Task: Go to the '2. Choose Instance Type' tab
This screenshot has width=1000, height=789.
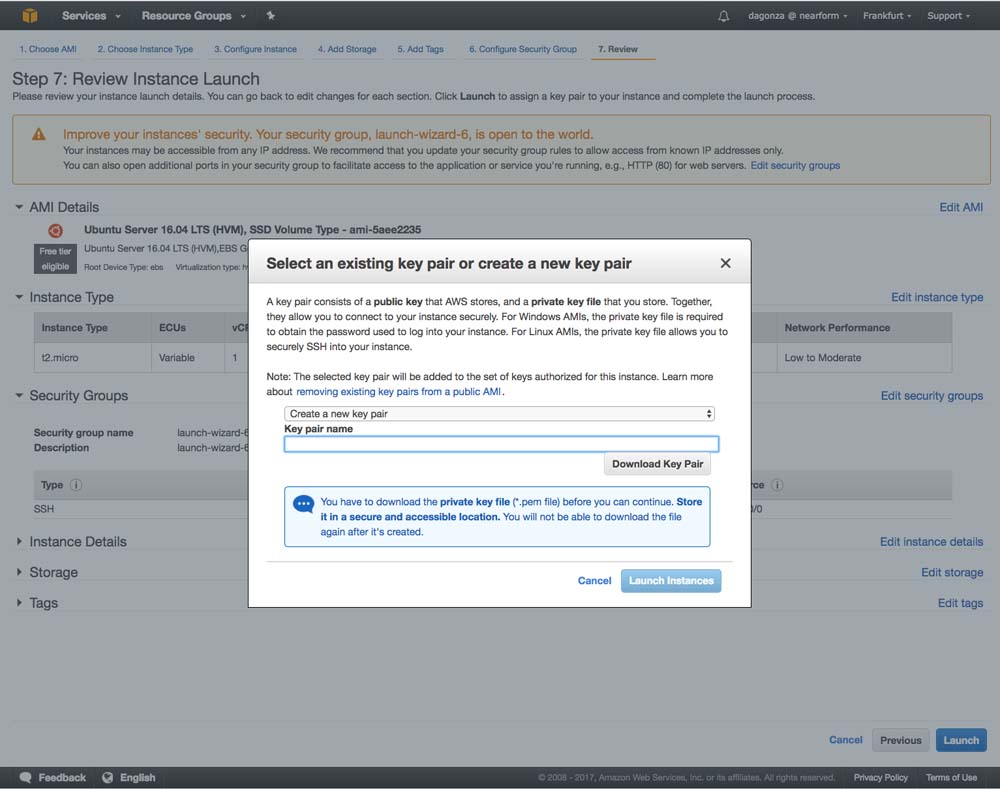Action: click(x=145, y=49)
